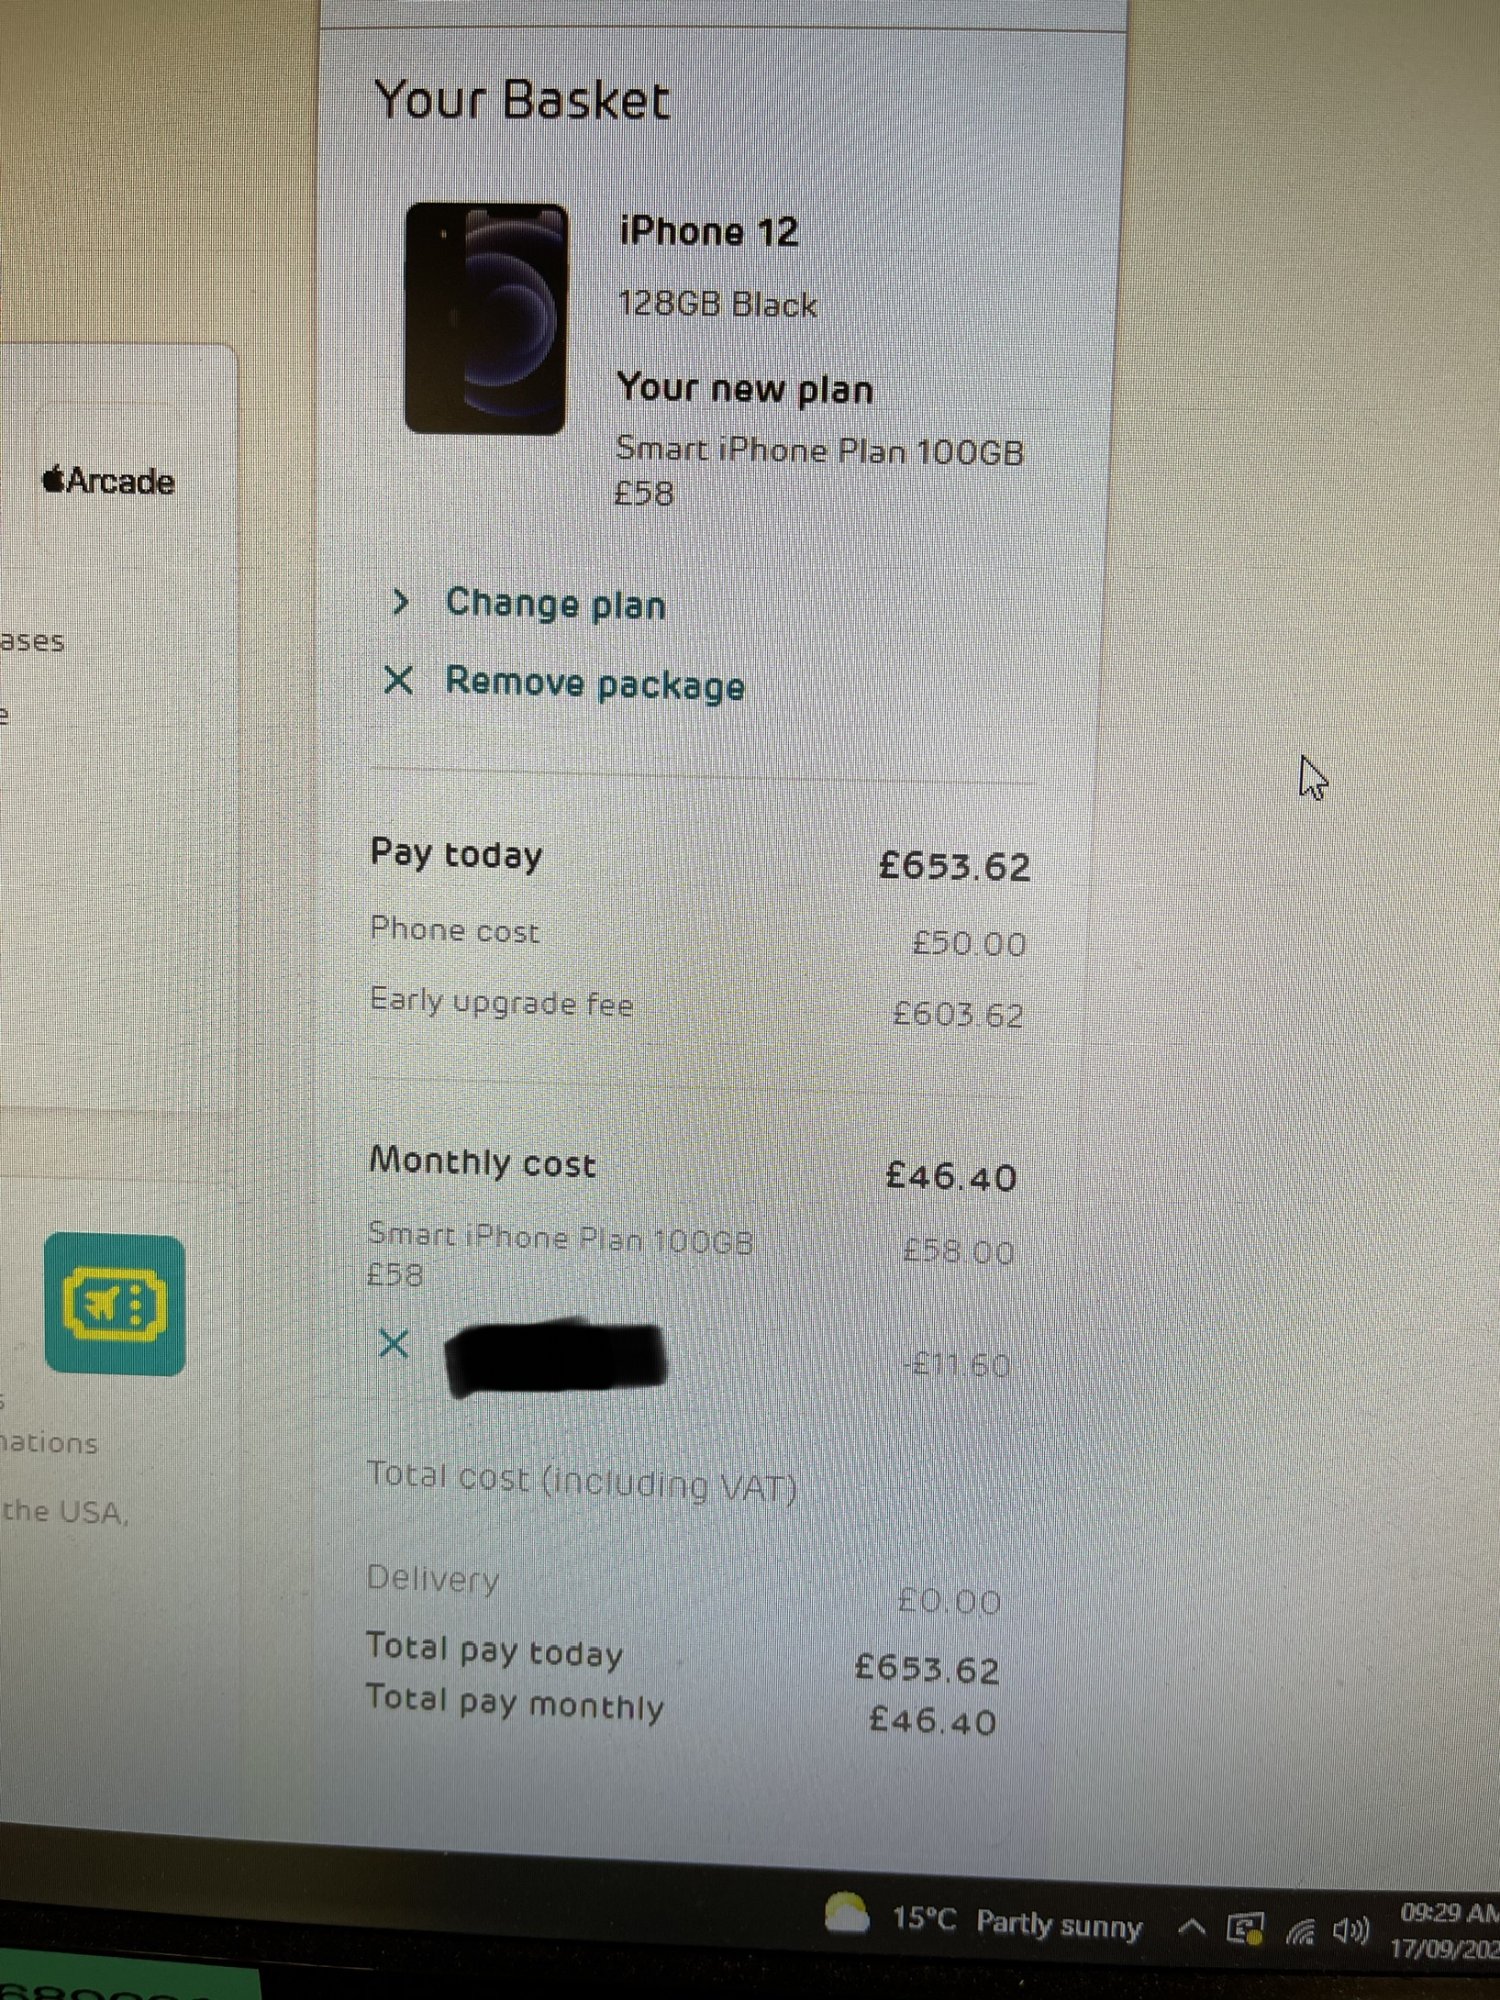Click Smart iPhone Plan 100GB under Your new plan

(x=820, y=451)
